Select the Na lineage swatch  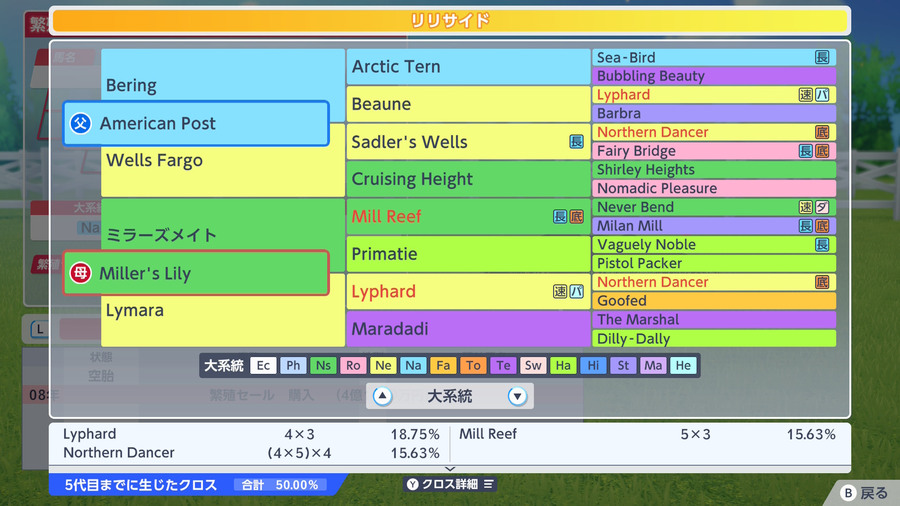coord(413,365)
